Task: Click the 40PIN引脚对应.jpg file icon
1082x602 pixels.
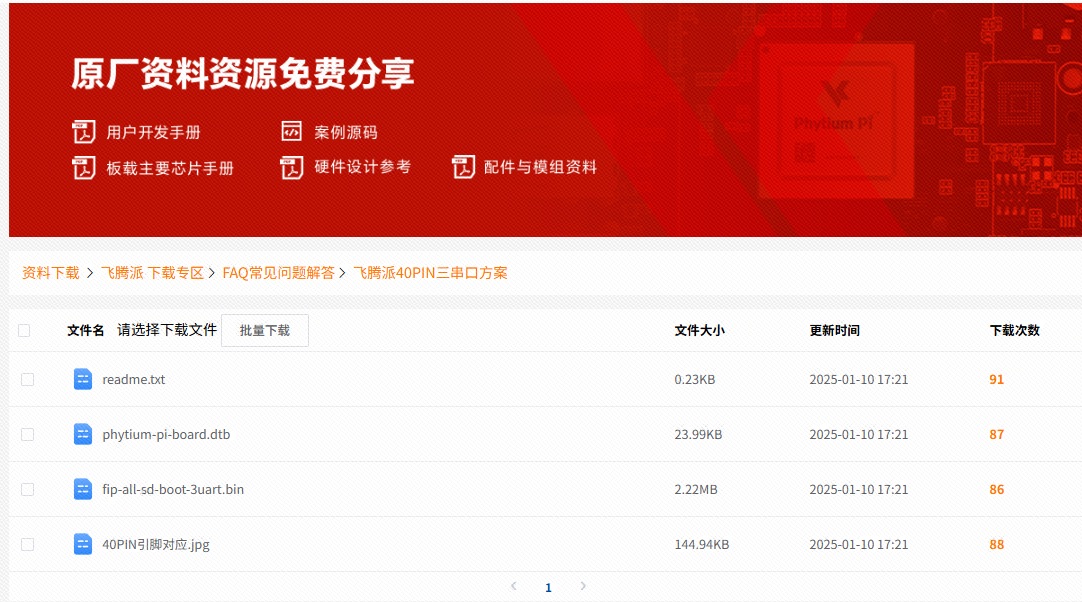Action: 83,544
